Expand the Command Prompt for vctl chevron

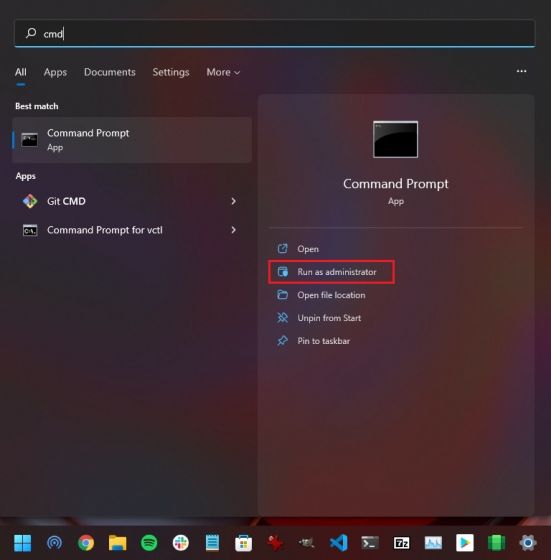[233, 230]
